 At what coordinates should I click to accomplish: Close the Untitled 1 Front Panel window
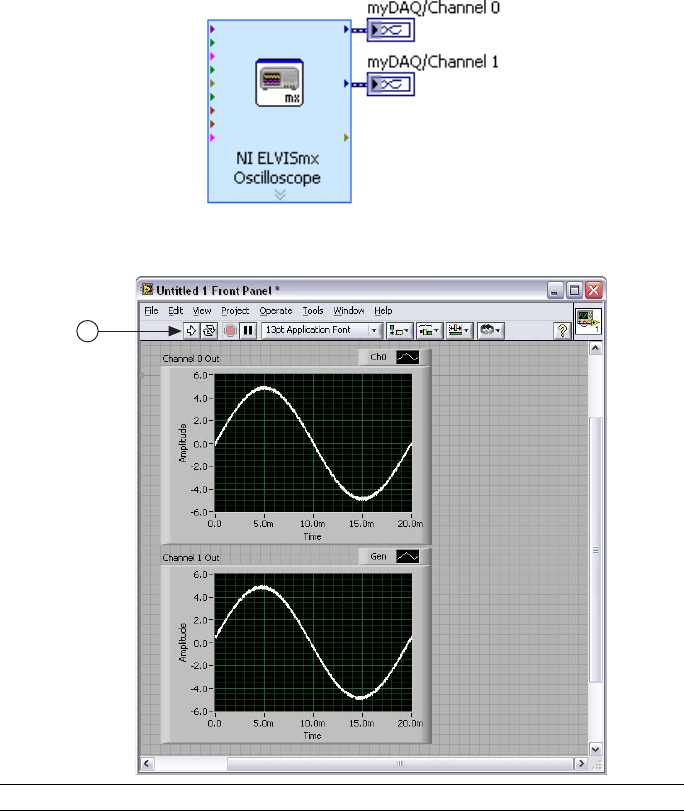[593, 290]
